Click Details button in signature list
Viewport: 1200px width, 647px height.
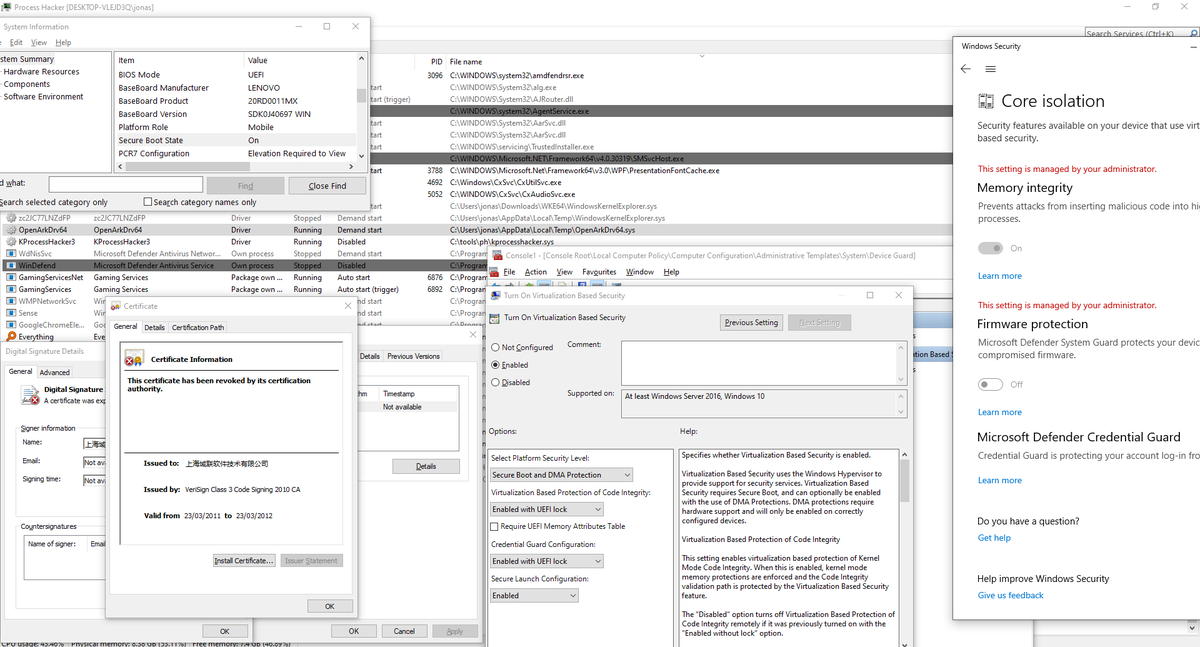click(x=426, y=466)
